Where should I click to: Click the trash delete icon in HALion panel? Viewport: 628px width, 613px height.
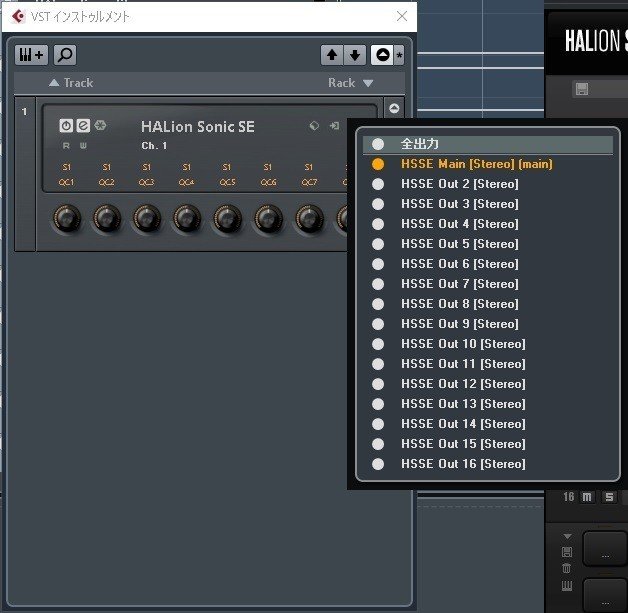pos(566,568)
